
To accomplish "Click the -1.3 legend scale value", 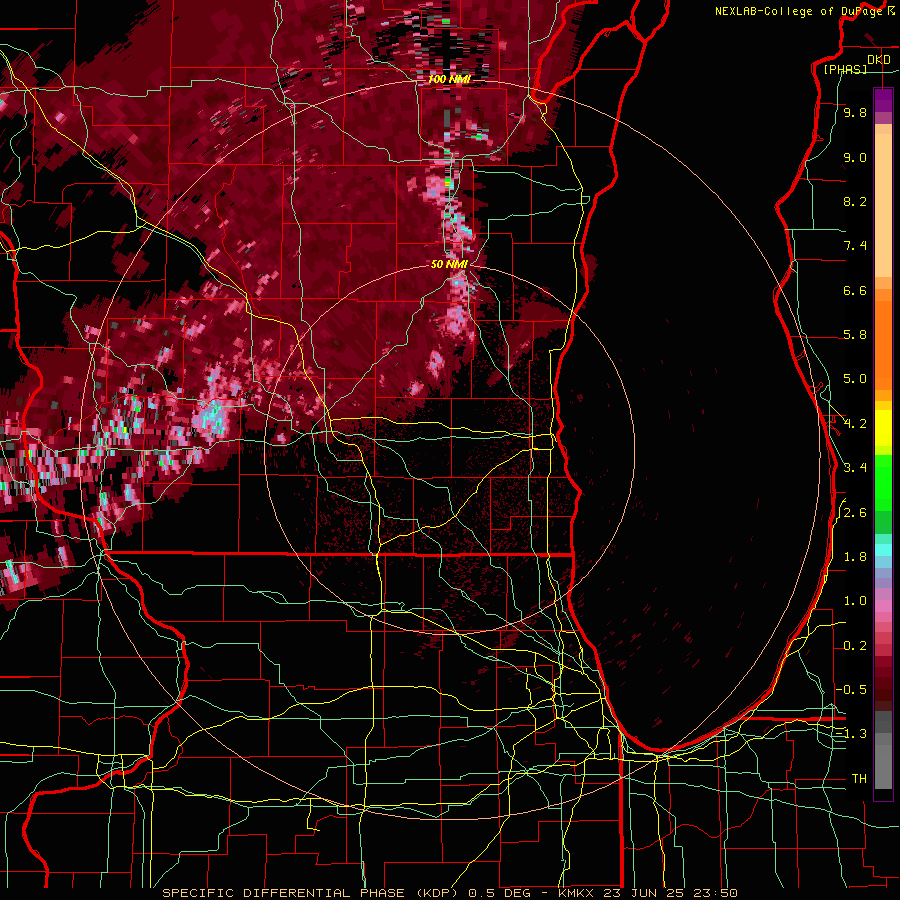I will click(x=852, y=734).
